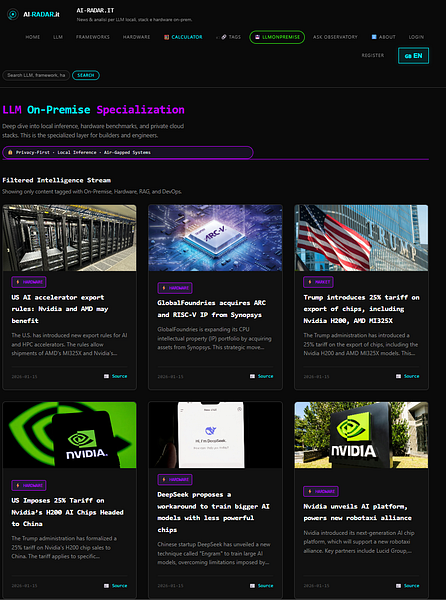Open the LLM menu item
The image size is (446, 600).
point(58,37)
